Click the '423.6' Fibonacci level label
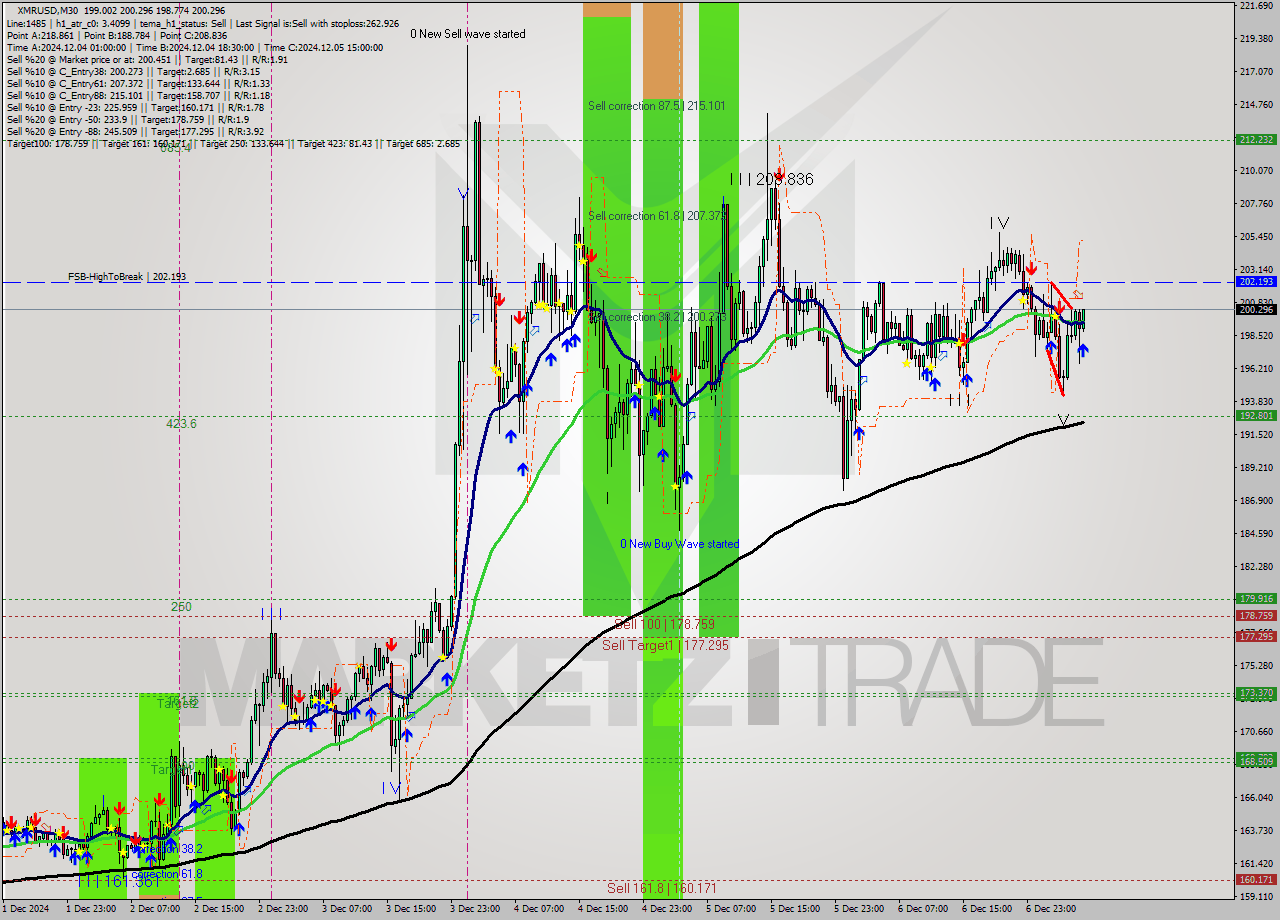 (x=181, y=424)
